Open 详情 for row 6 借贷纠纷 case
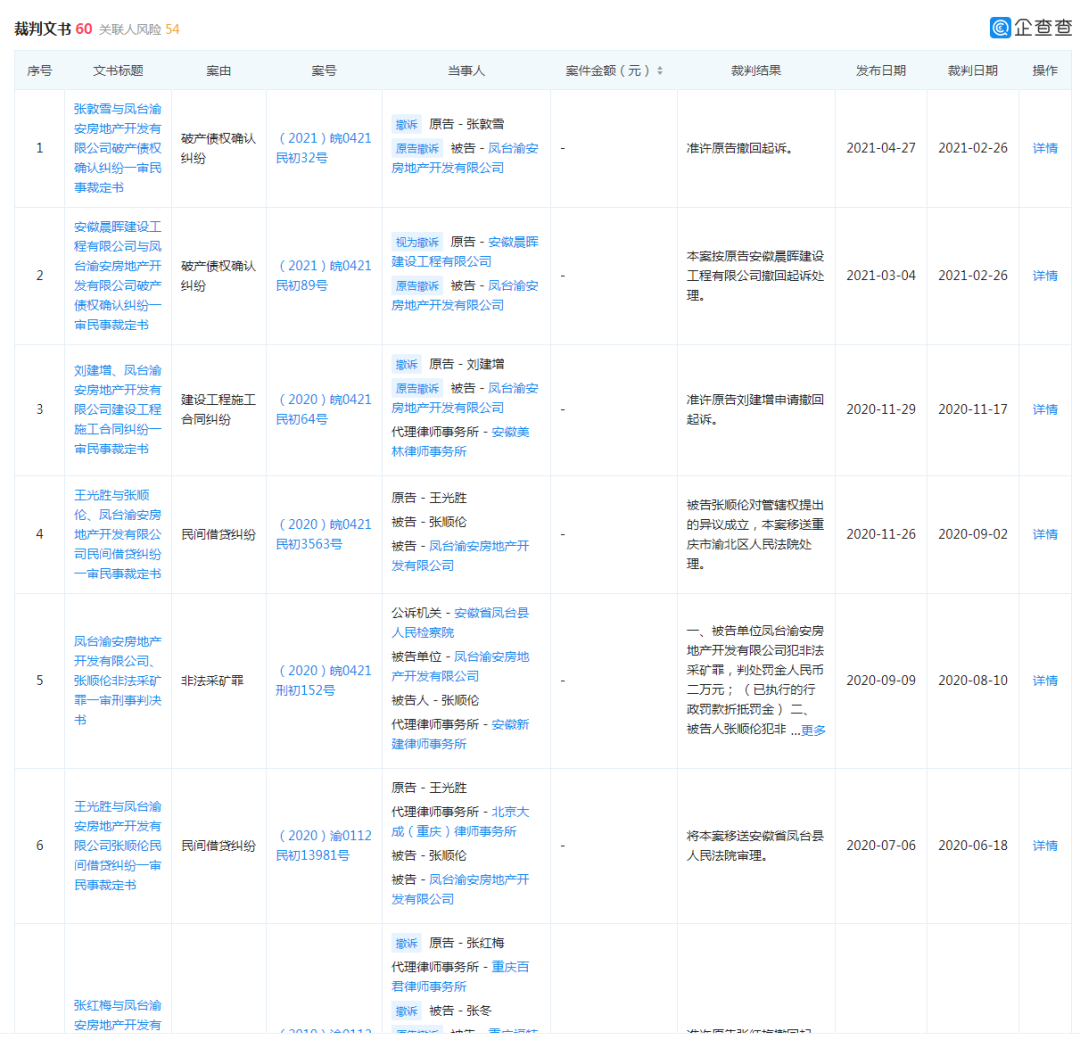The height and width of the screenshot is (1040, 1080). coord(1044,845)
